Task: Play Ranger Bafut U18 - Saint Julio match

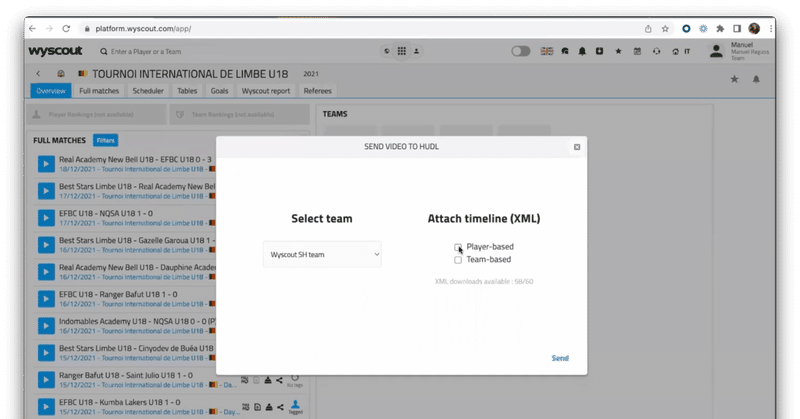Action: pos(46,380)
